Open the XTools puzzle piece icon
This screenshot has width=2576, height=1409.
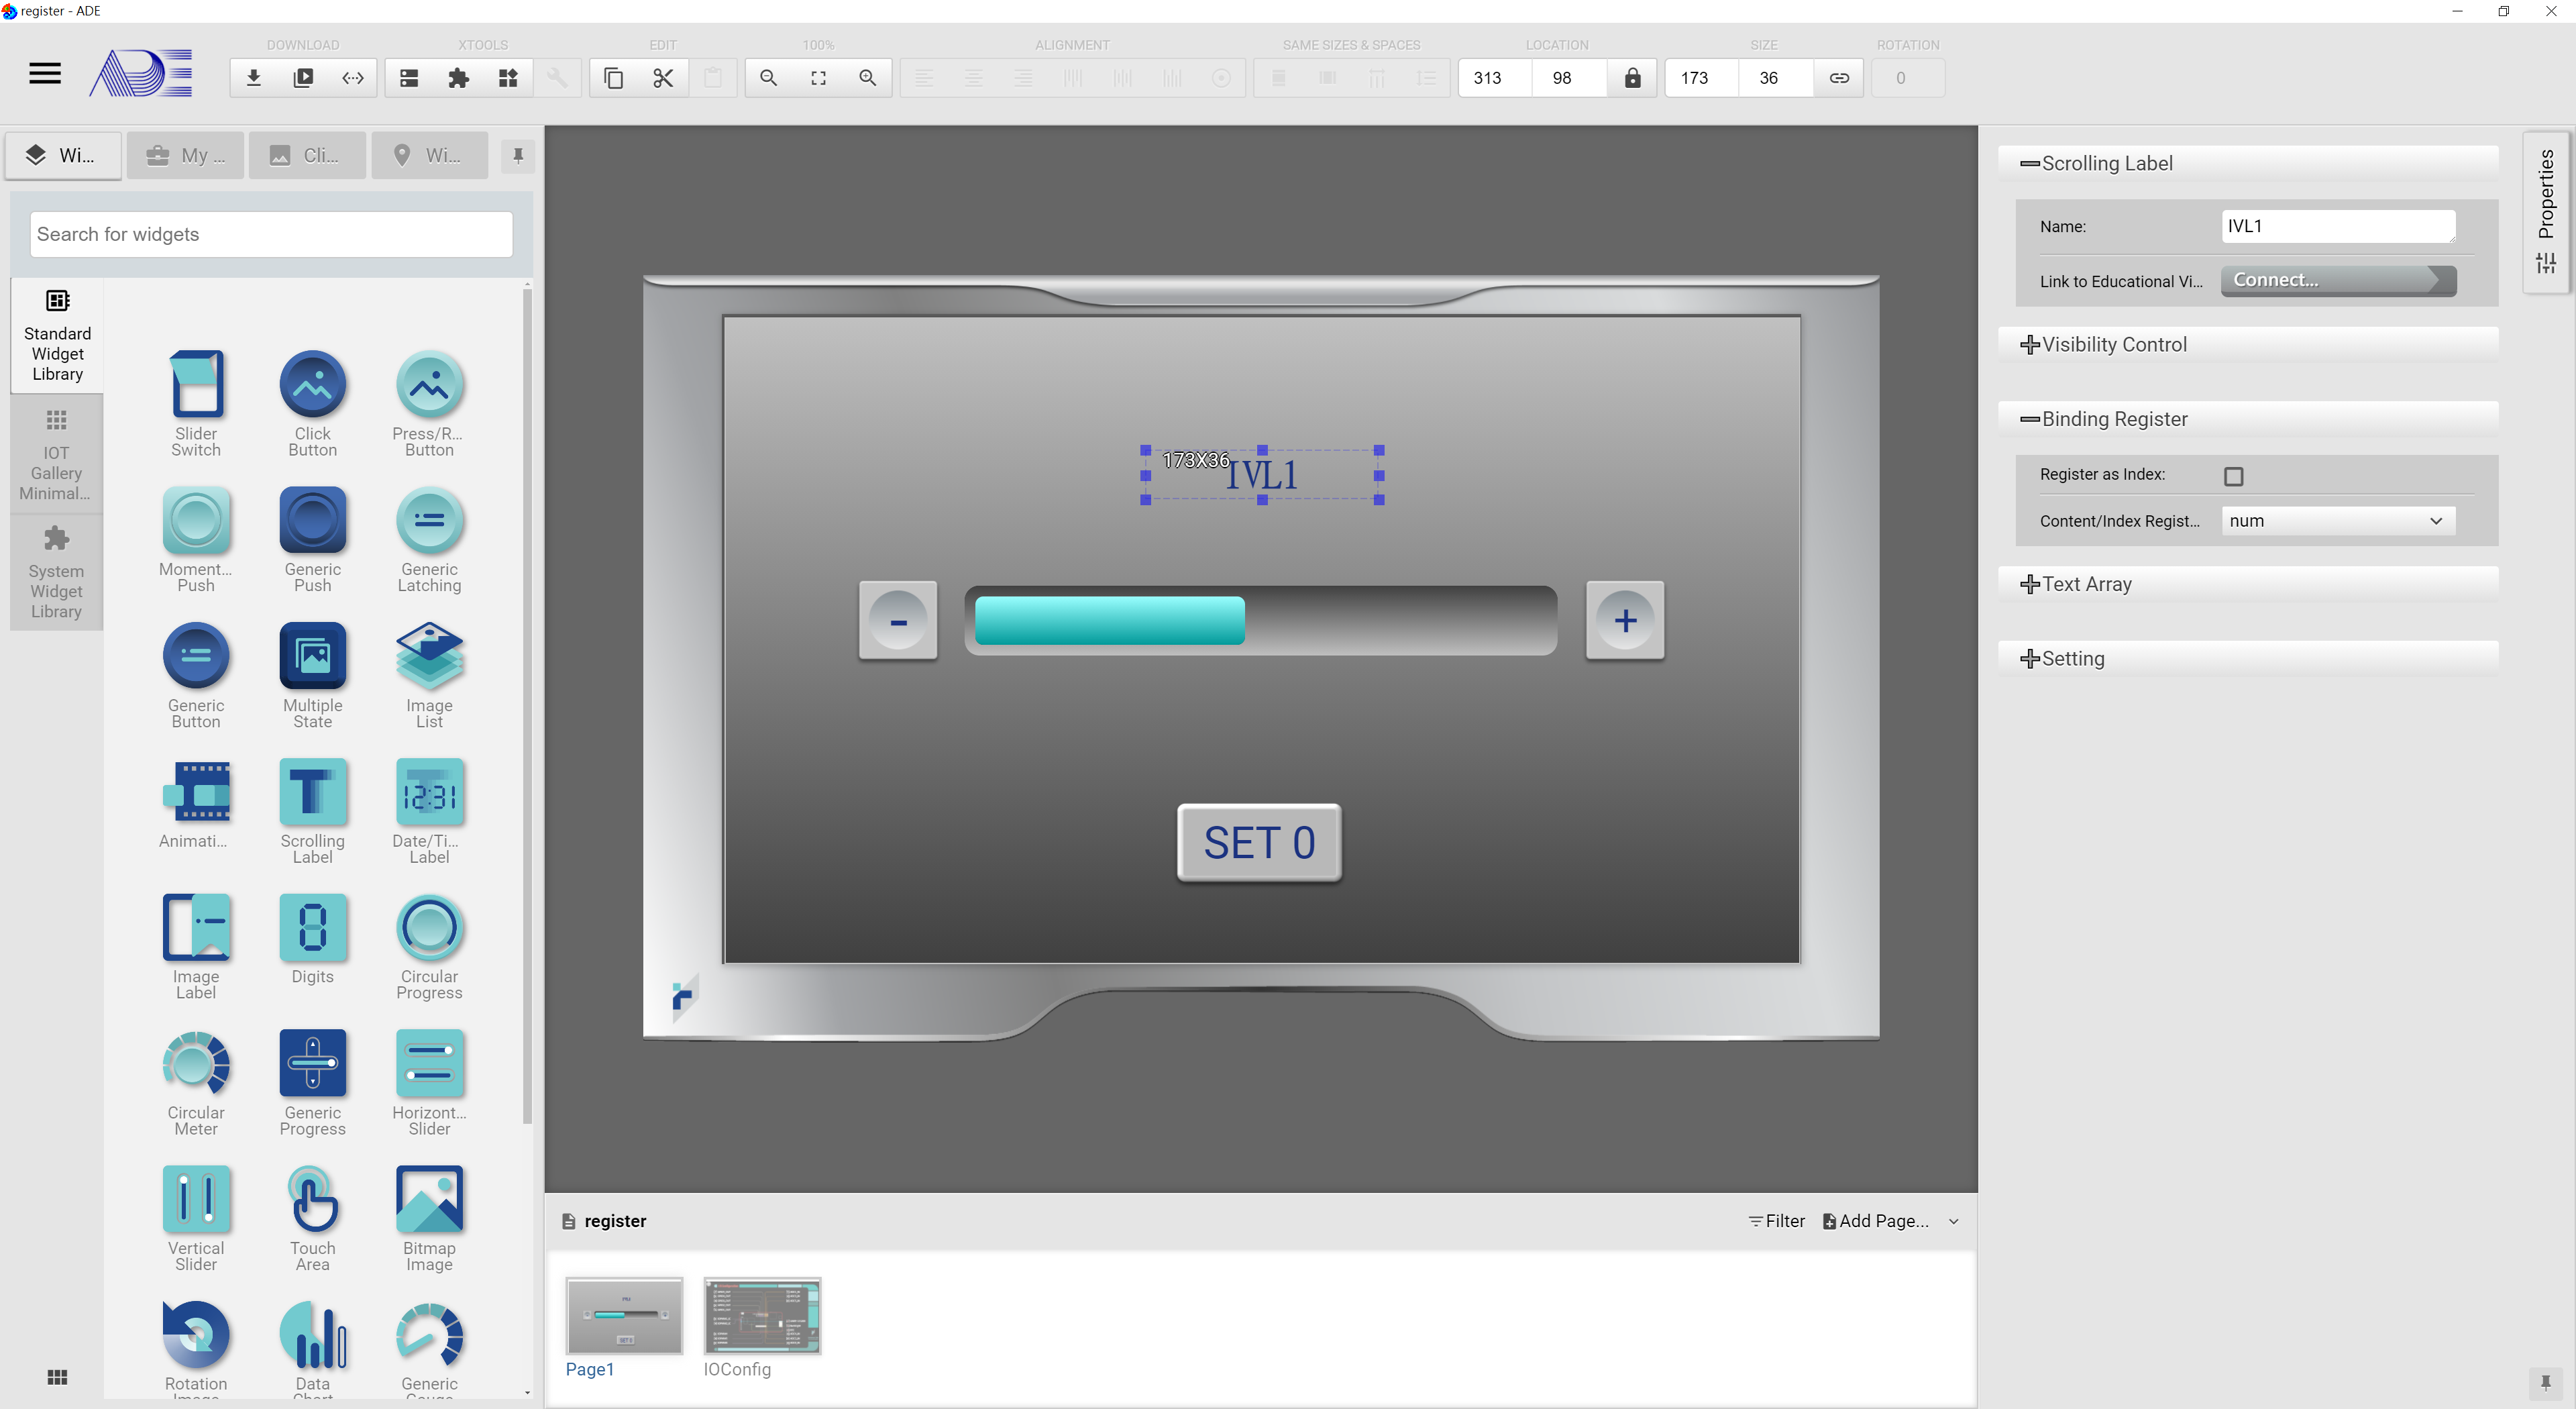pyautogui.click(x=459, y=78)
